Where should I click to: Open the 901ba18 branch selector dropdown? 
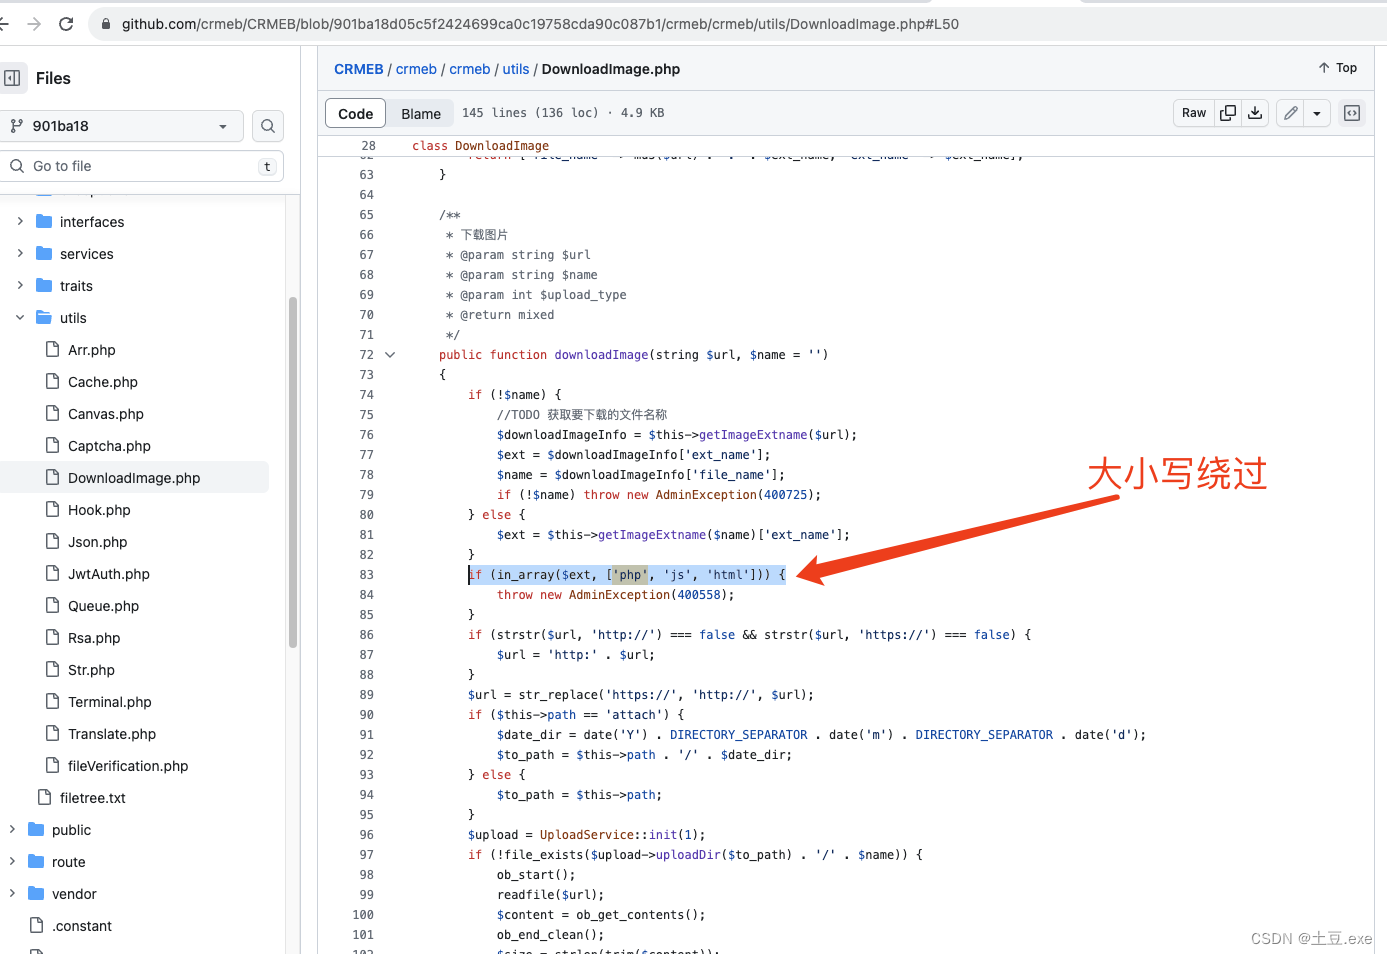point(122,126)
